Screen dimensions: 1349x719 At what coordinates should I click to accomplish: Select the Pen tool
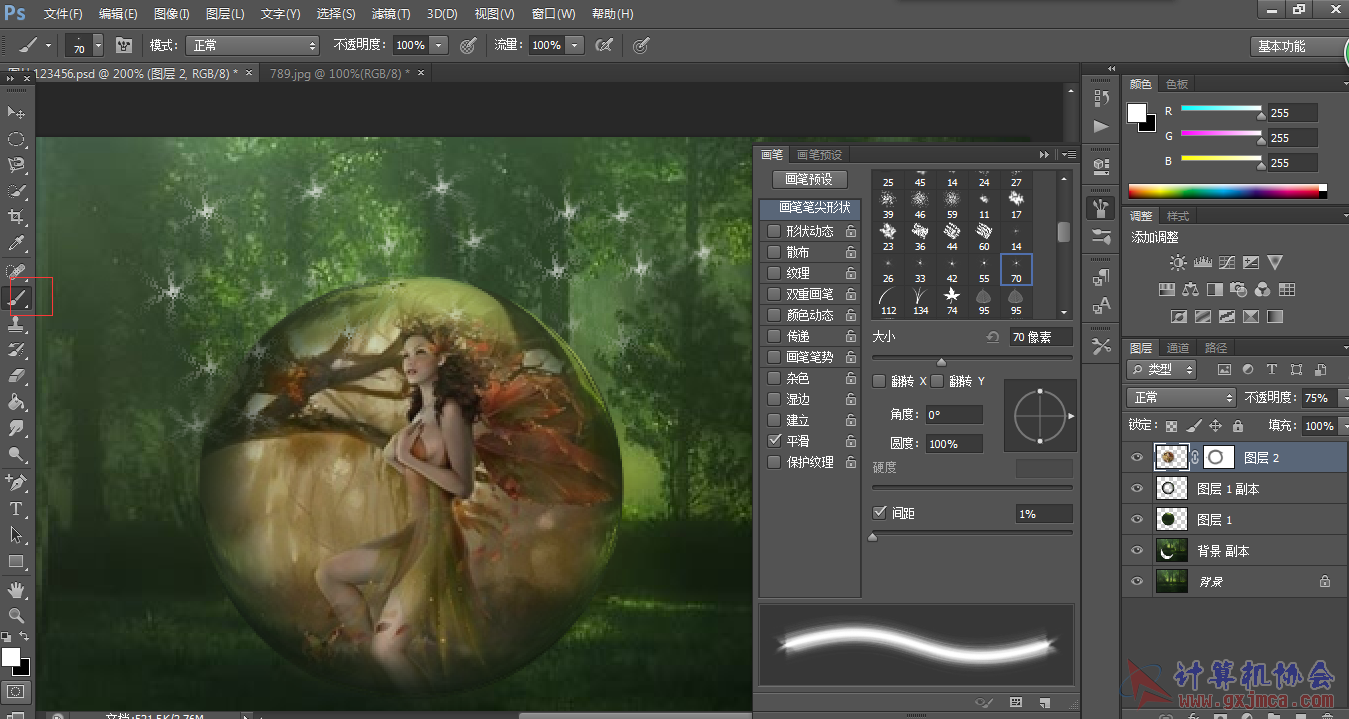coord(17,482)
